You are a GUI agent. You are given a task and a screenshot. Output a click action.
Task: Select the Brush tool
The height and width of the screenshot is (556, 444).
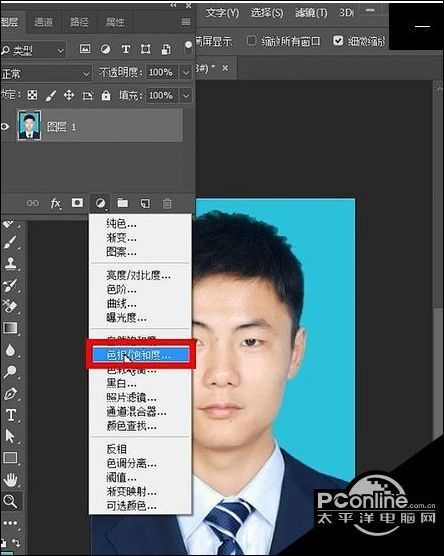pyautogui.click(x=10, y=243)
